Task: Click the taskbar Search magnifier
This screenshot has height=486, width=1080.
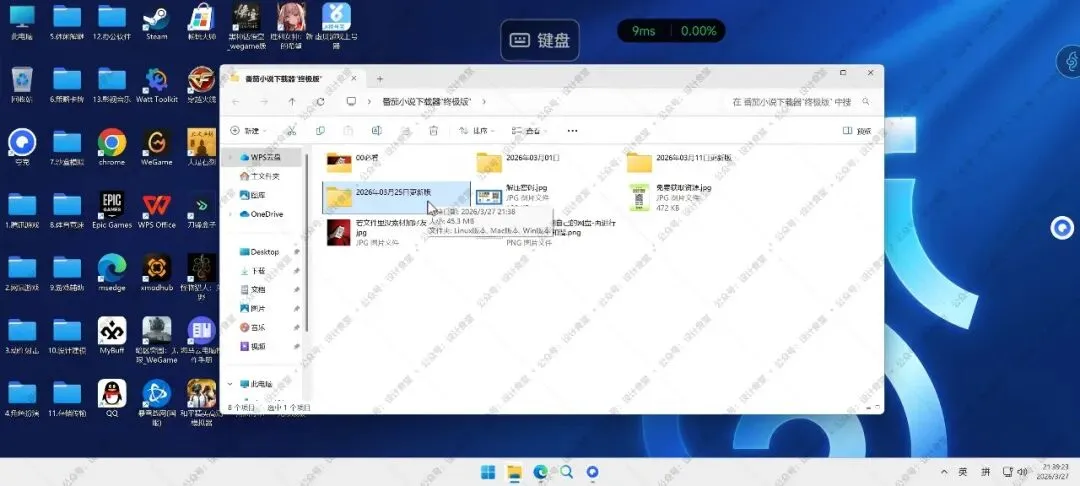Action: 566,472
